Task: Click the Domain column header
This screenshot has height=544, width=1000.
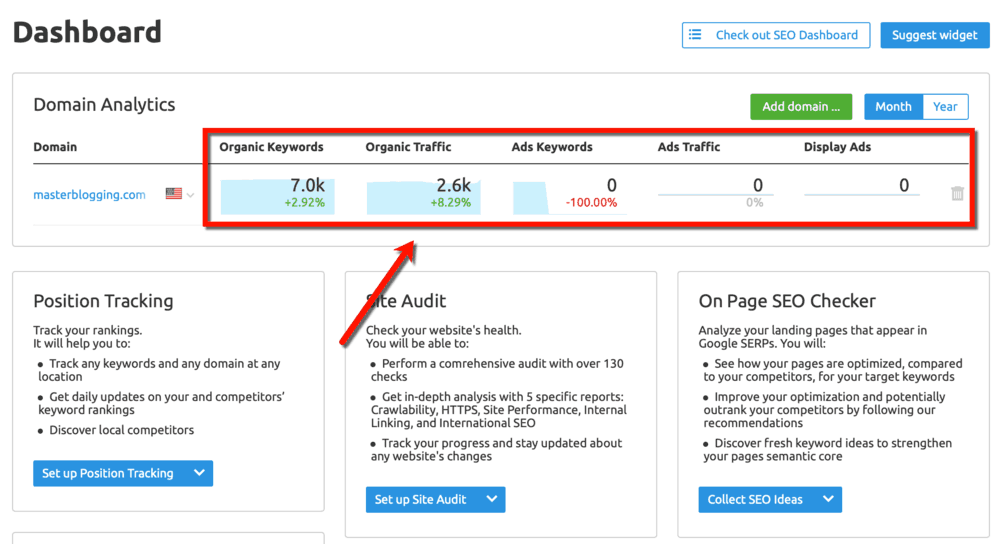Action: coord(55,147)
